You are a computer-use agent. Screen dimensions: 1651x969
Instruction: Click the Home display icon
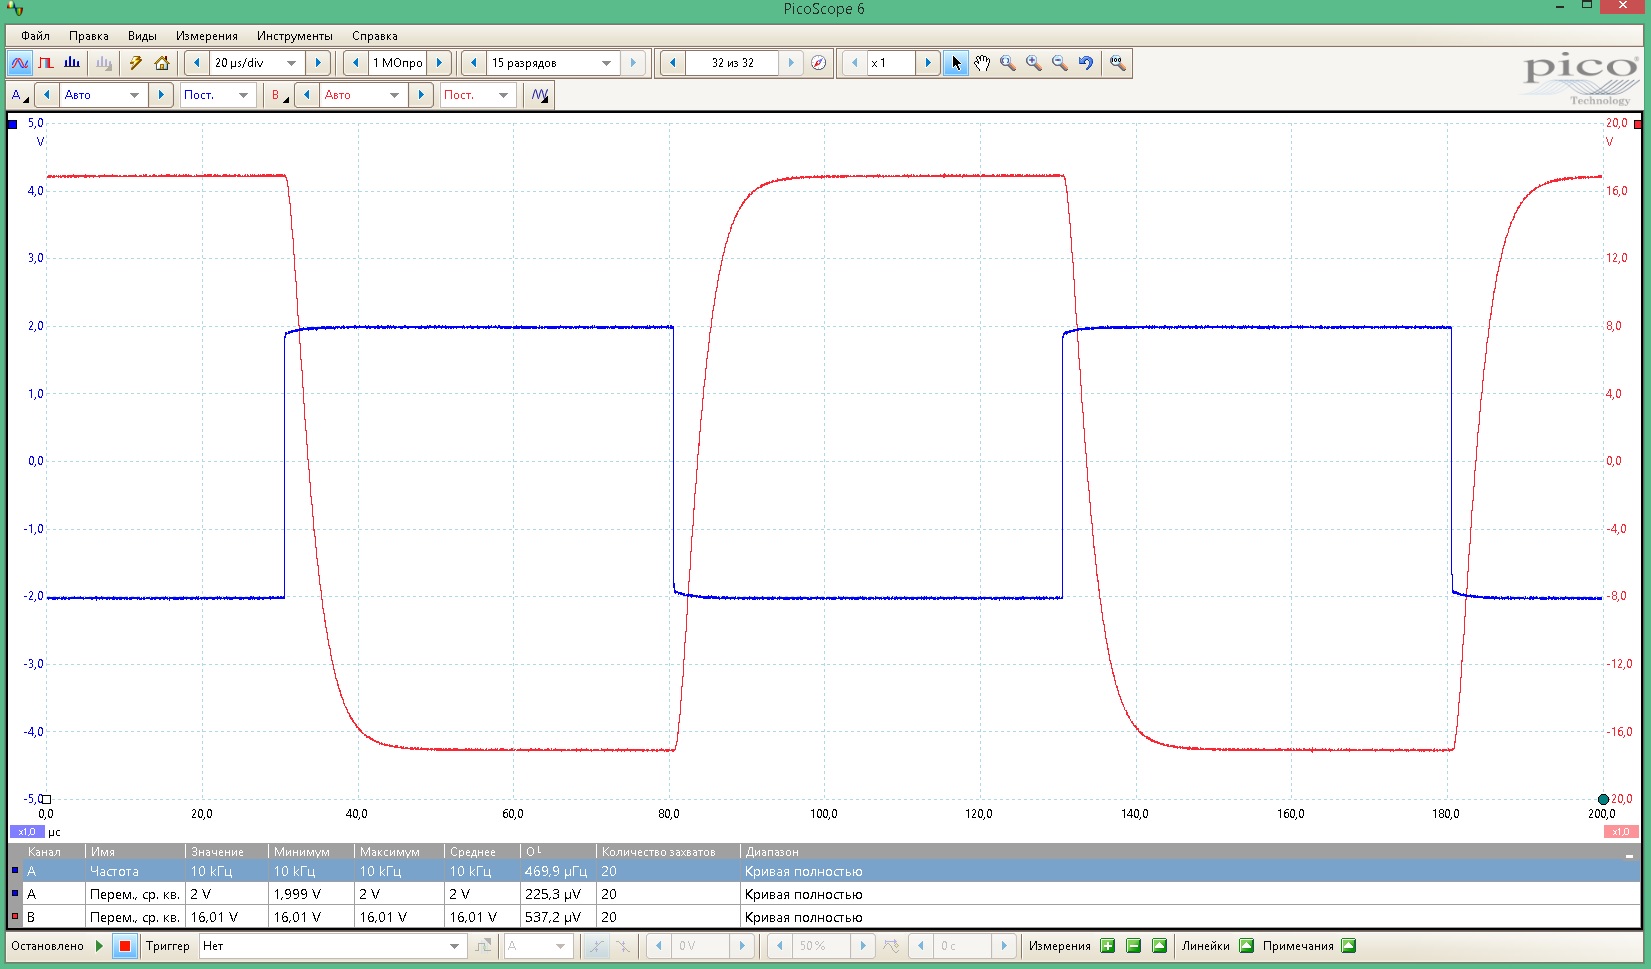(162, 63)
